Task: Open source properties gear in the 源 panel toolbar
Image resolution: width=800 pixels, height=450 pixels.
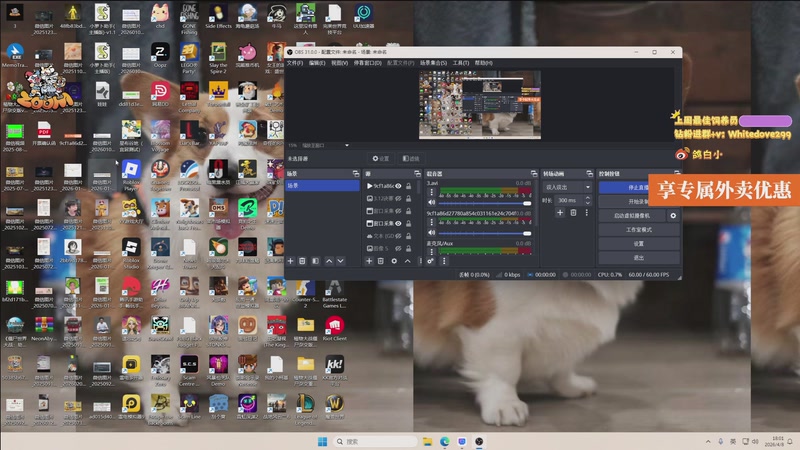Action: pos(394,261)
